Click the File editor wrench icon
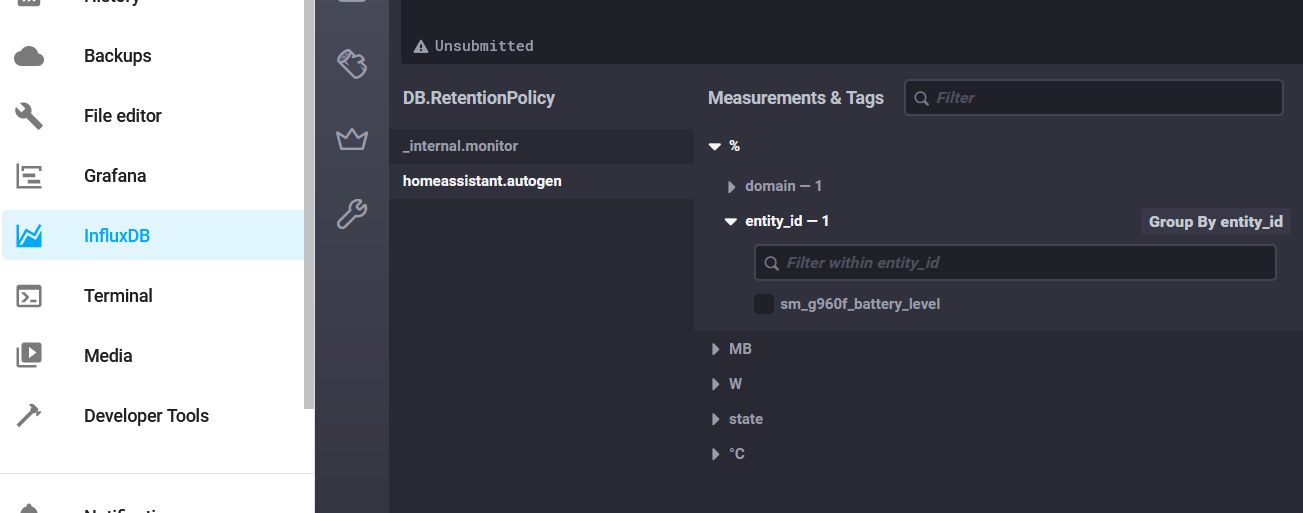Viewport: 1303px width, 513px height. (29, 116)
